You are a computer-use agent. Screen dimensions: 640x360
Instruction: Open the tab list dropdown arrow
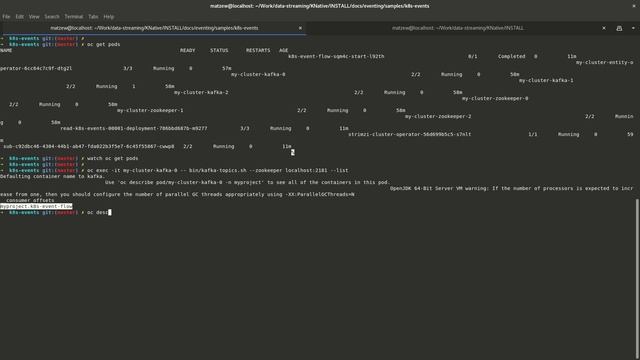tap(633, 28)
